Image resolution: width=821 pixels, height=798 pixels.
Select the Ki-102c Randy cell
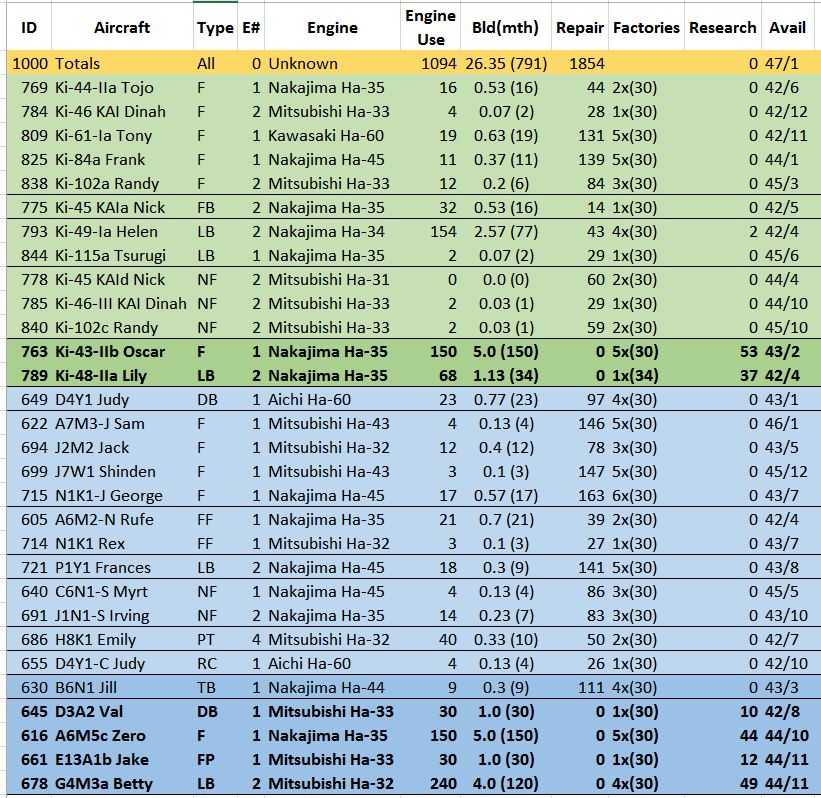click(x=123, y=328)
